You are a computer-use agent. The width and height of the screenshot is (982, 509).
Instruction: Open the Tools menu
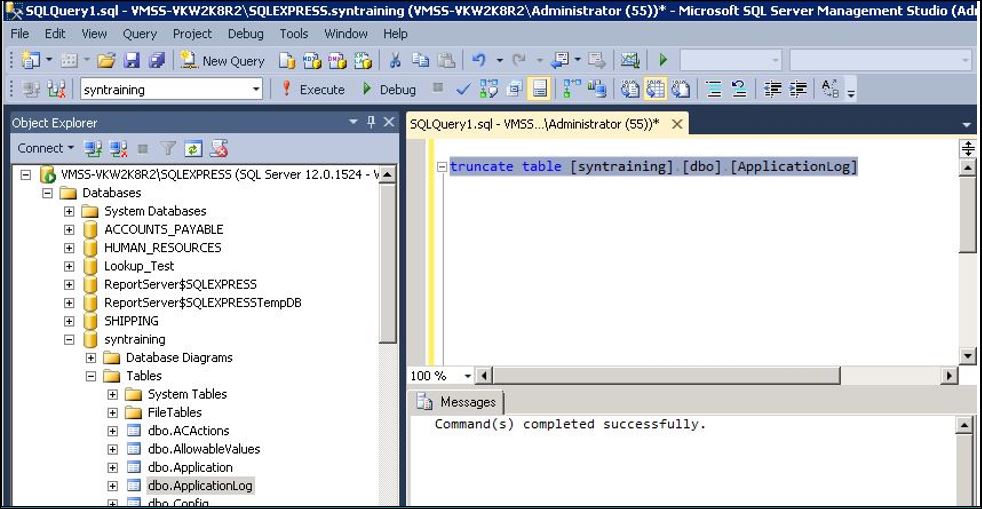point(294,34)
